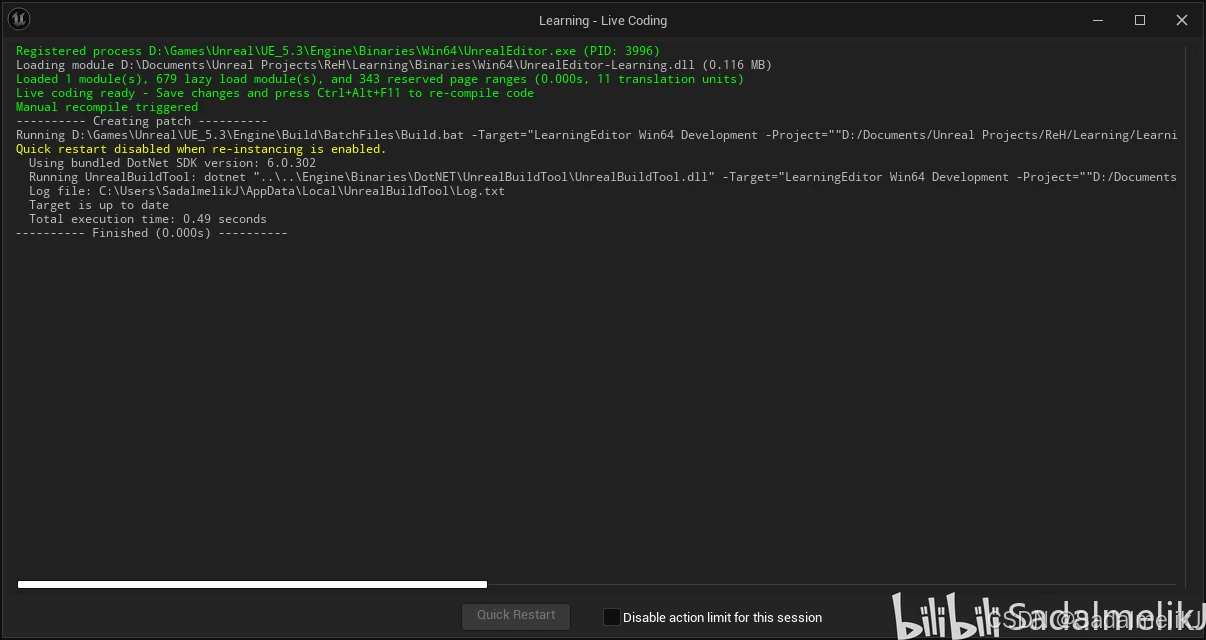Screen dimensions: 1206x640
Task: Click the Quick Restart button
Action: click(x=516, y=616)
